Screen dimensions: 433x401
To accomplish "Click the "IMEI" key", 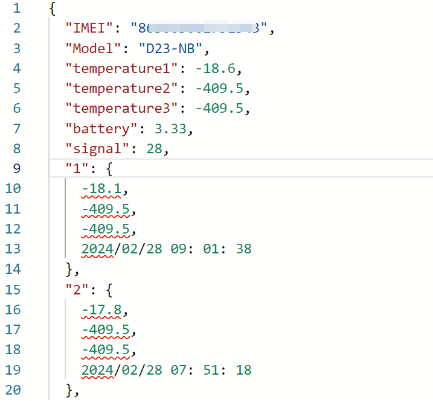I will (90, 28).
